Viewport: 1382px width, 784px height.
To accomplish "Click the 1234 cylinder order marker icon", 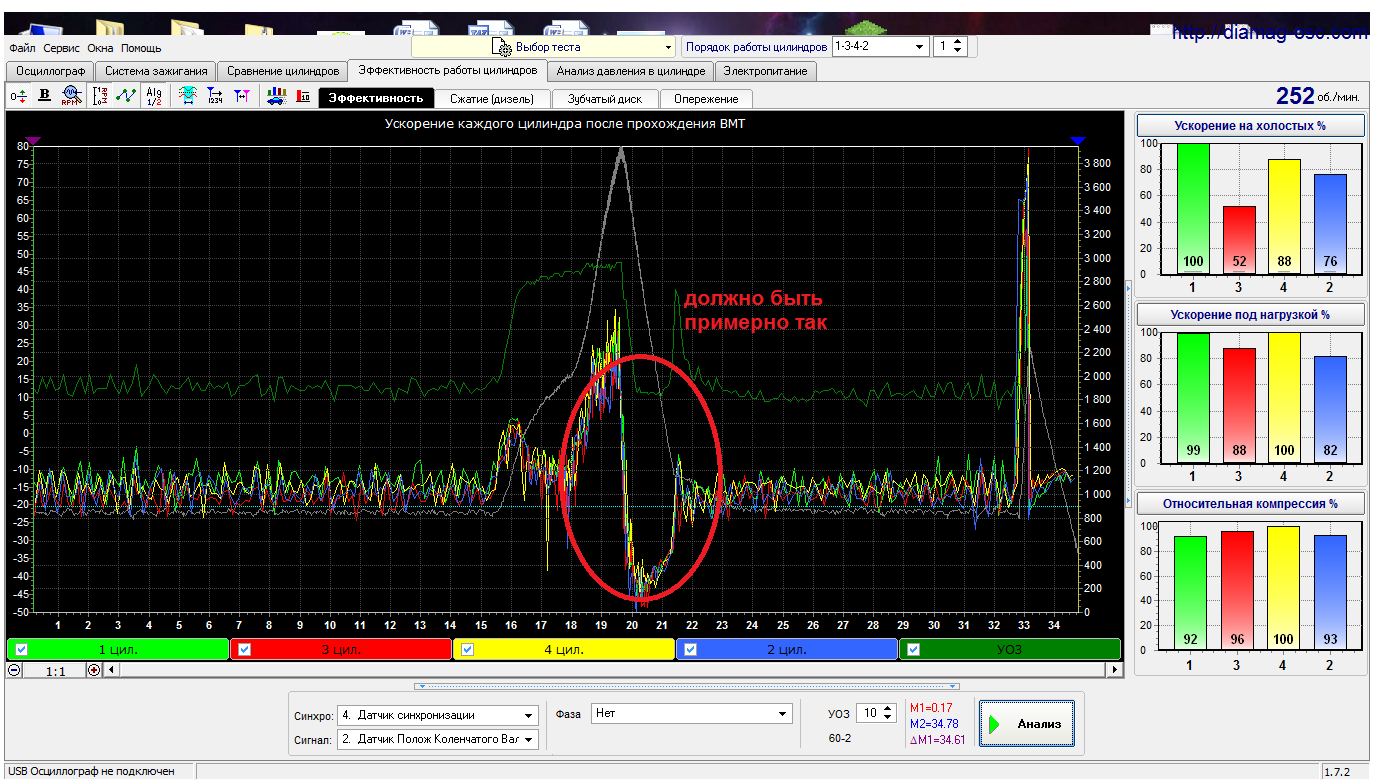I will [214, 96].
